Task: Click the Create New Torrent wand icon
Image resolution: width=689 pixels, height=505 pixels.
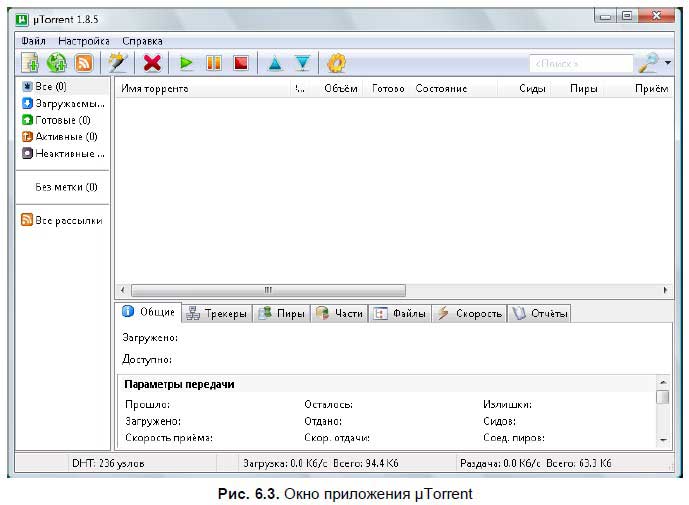Action: pyautogui.click(x=118, y=63)
